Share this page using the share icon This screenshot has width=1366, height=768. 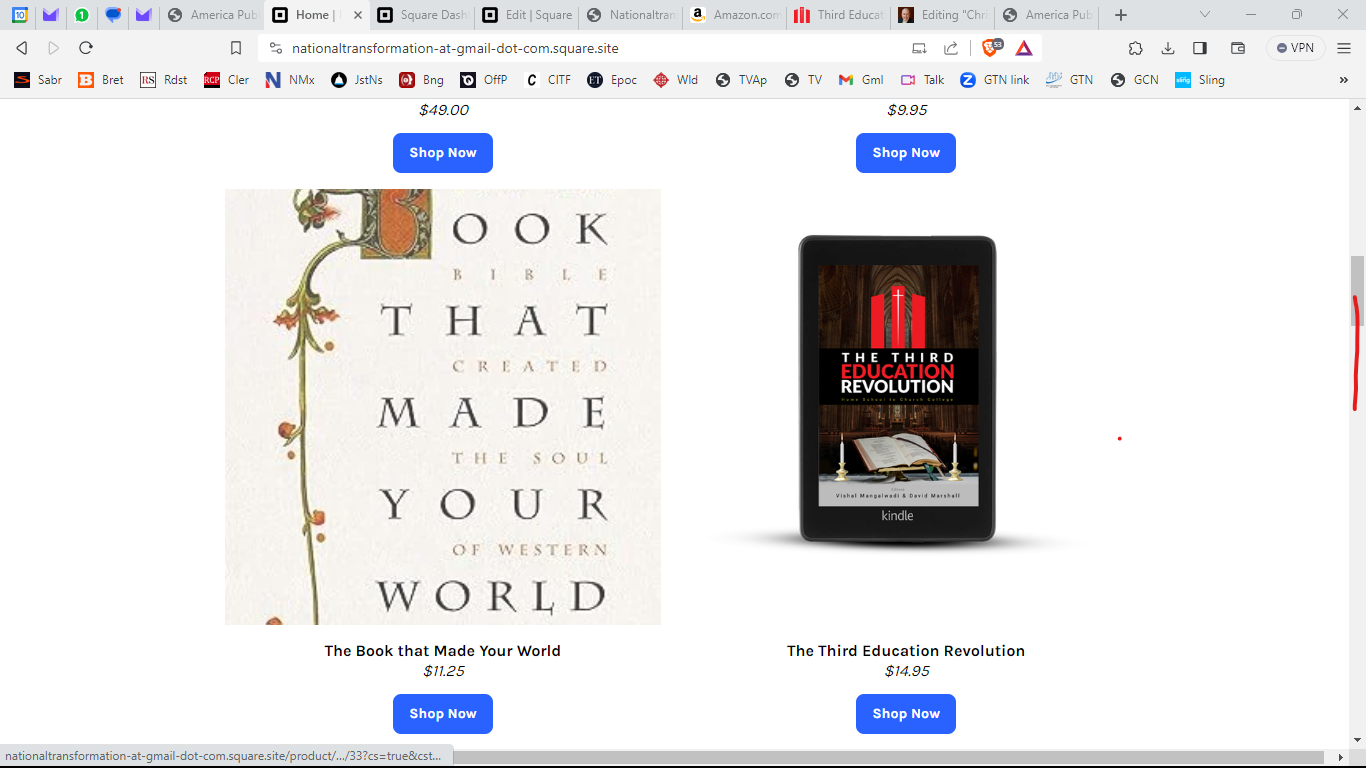tap(951, 48)
